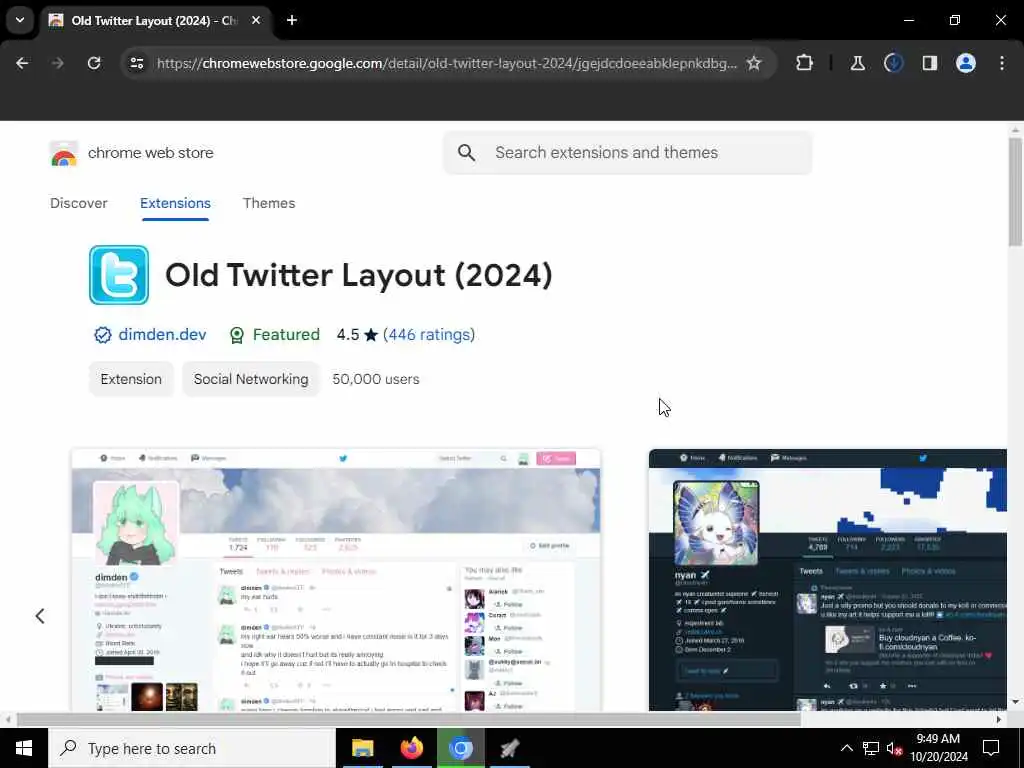1024x768 pixels.
Task: Expand the tab search dropdown arrow
Action: tap(20, 20)
